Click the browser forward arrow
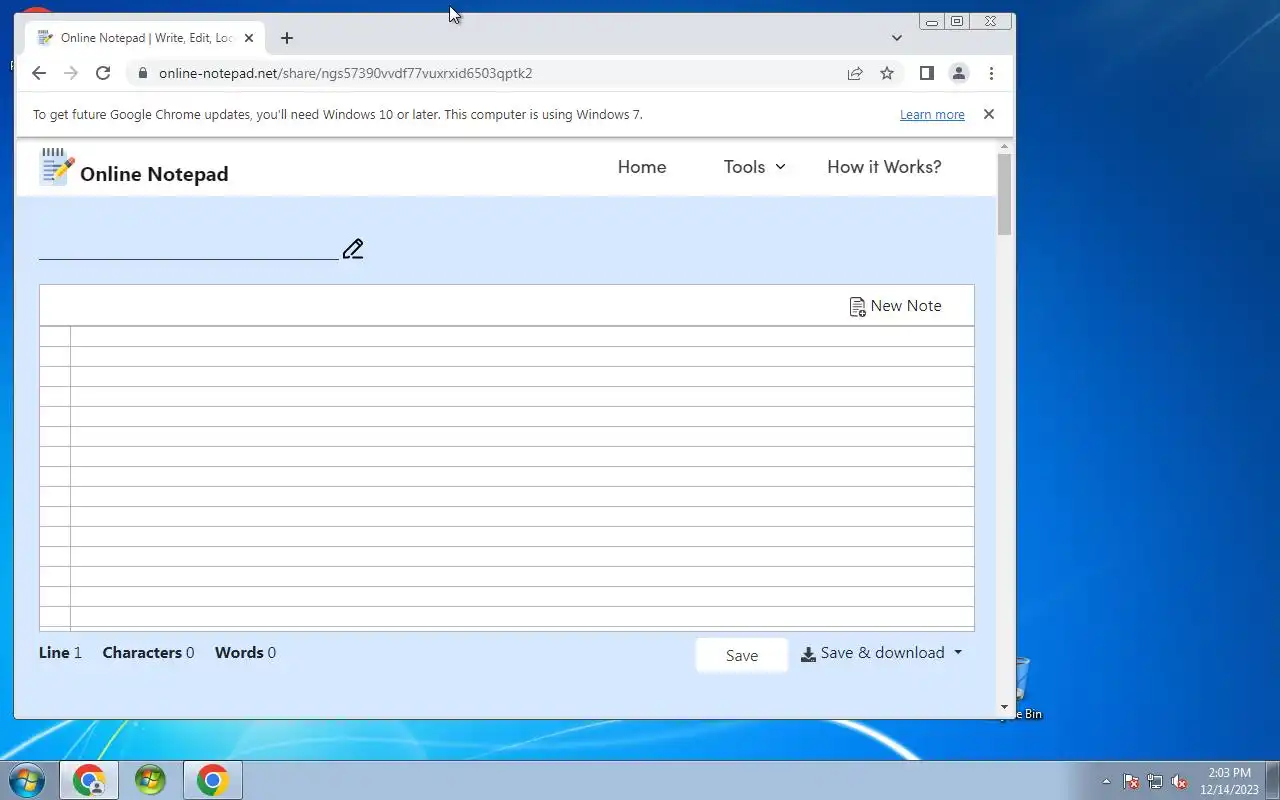The image size is (1280, 800). 70,73
